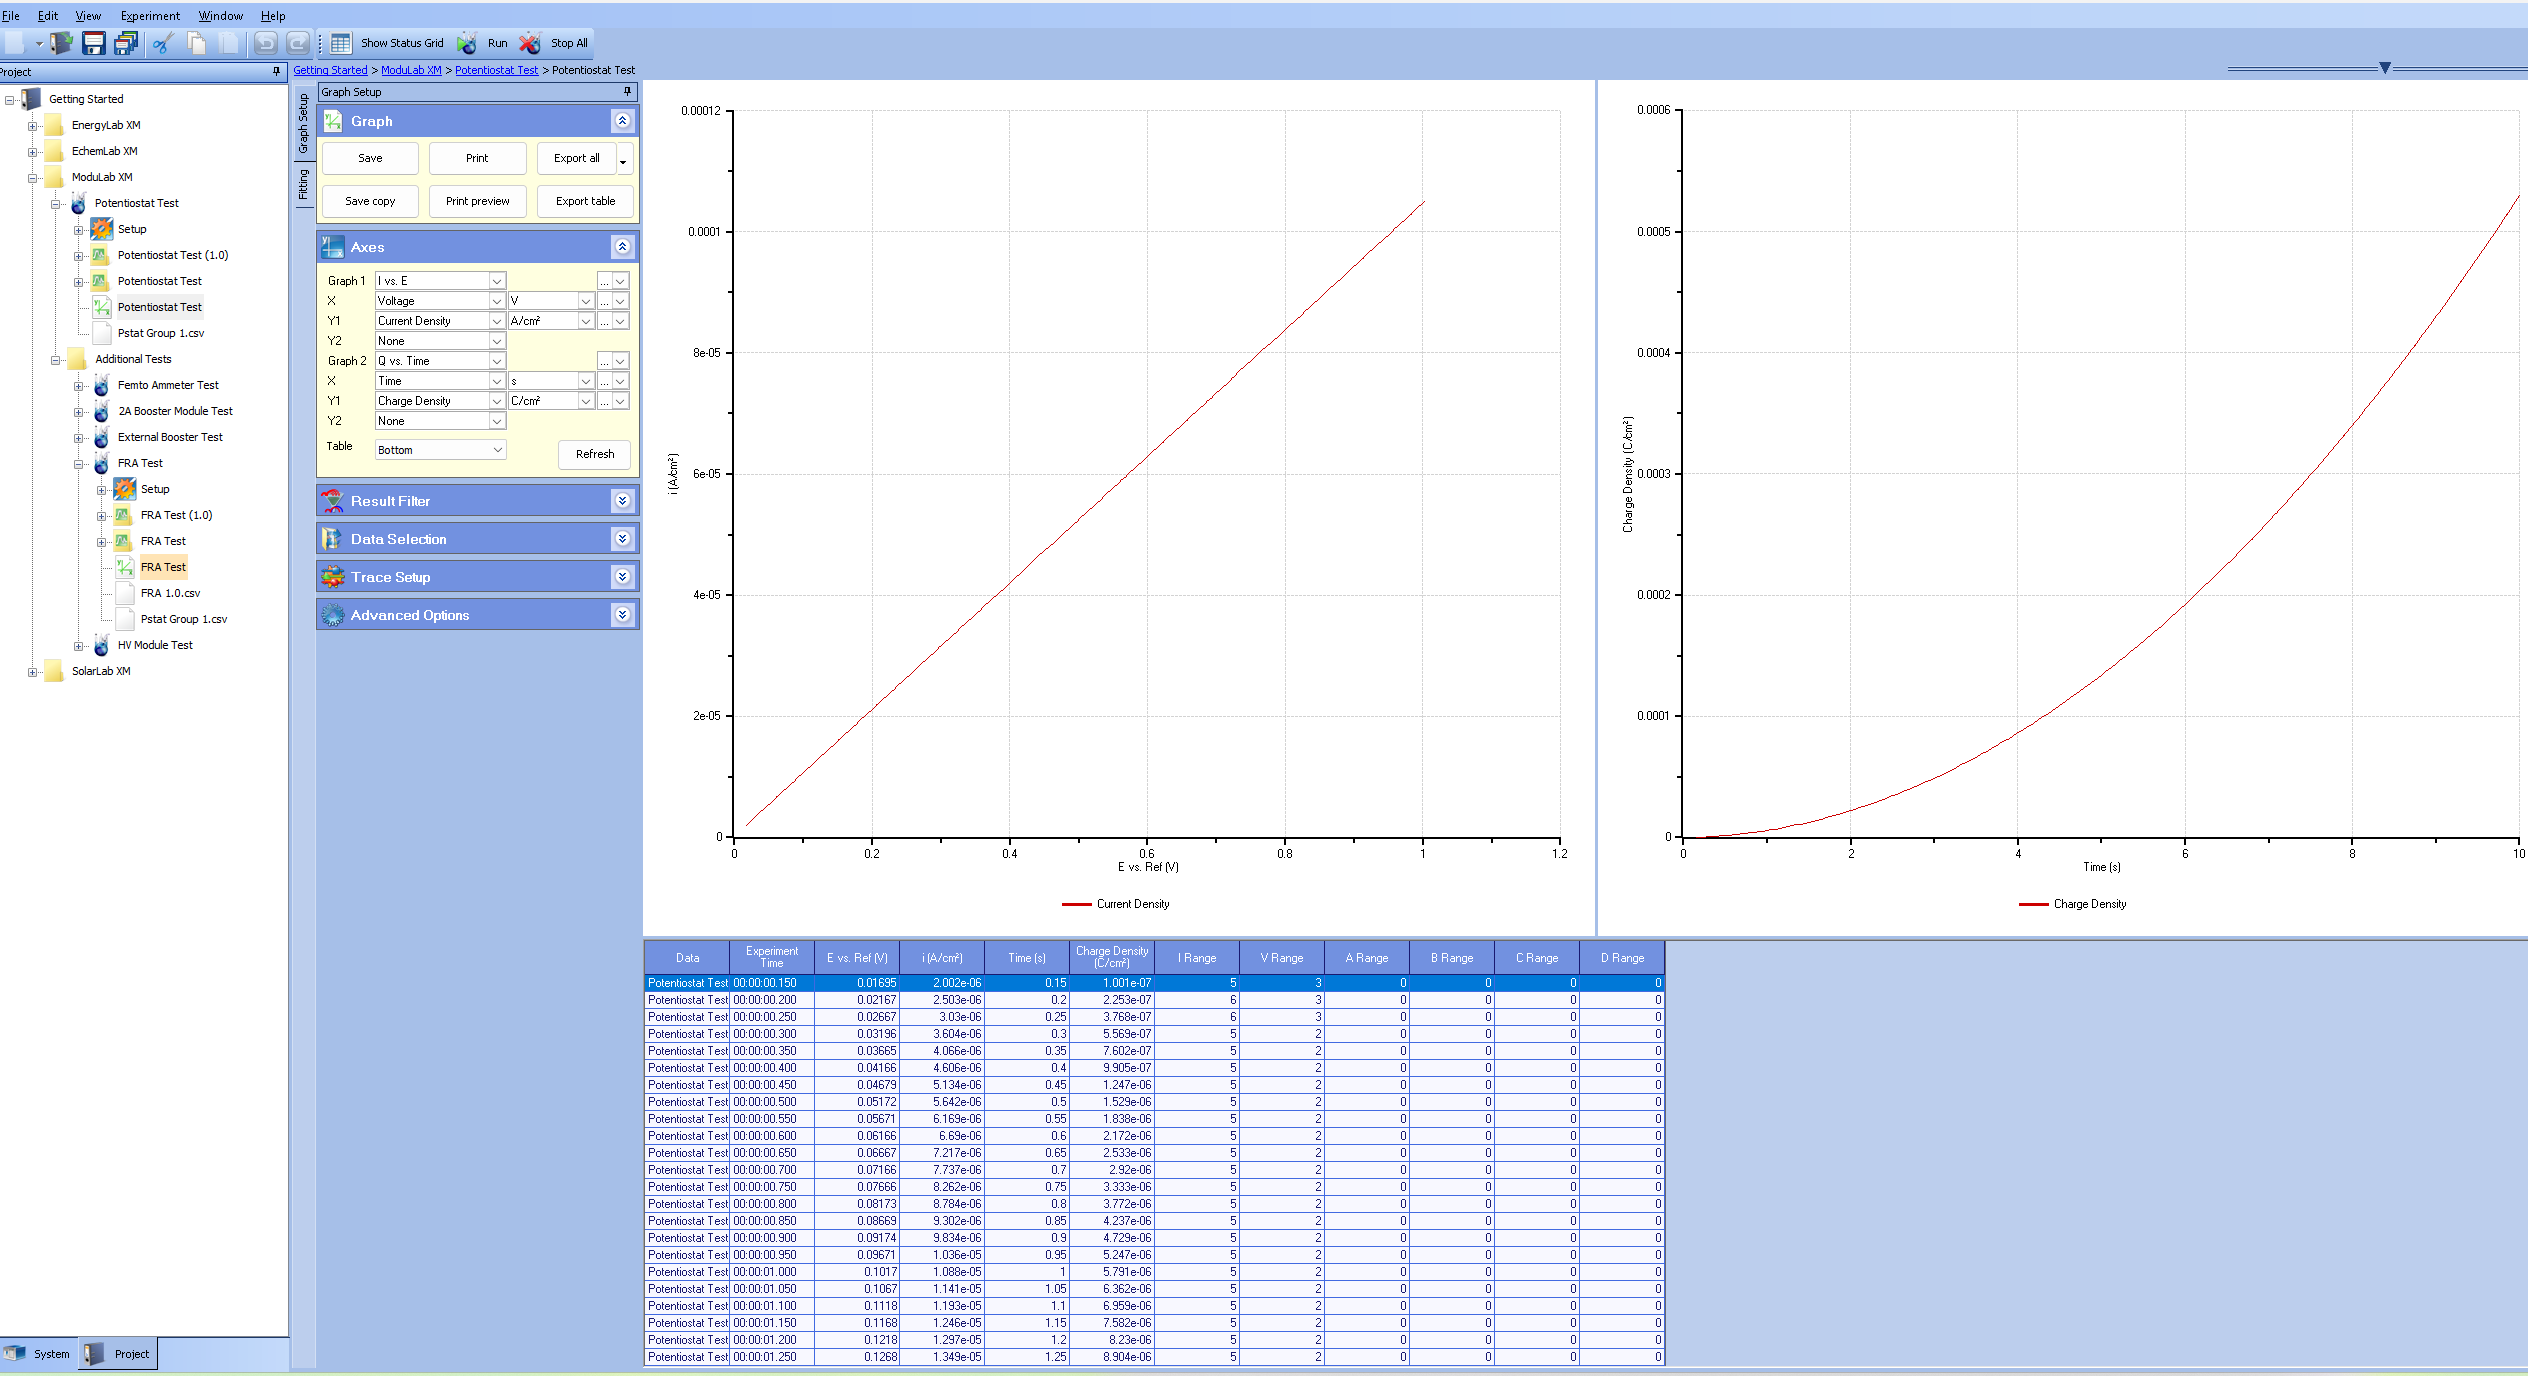This screenshot has height=1376, width=2528.
Task: Expand the Trace Setup section
Action: pyautogui.click(x=622, y=577)
